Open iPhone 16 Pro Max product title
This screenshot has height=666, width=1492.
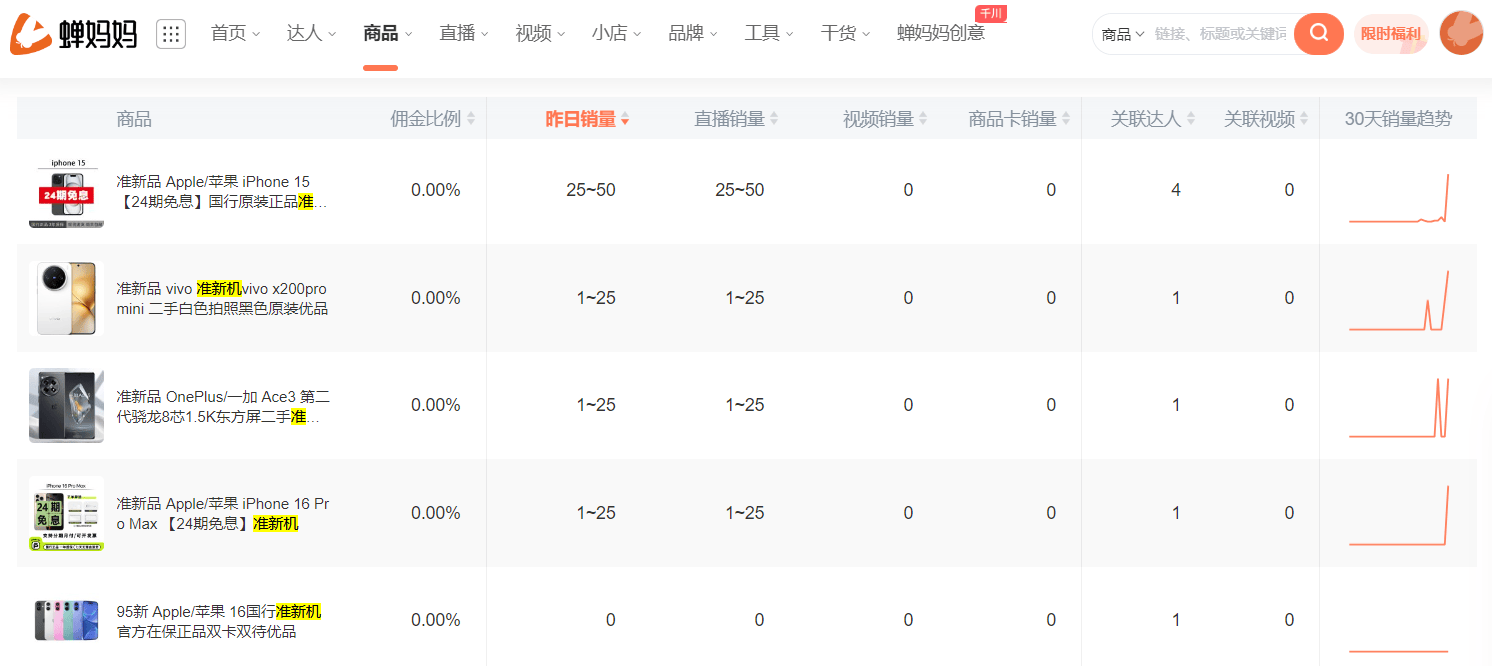pyautogui.click(x=222, y=513)
